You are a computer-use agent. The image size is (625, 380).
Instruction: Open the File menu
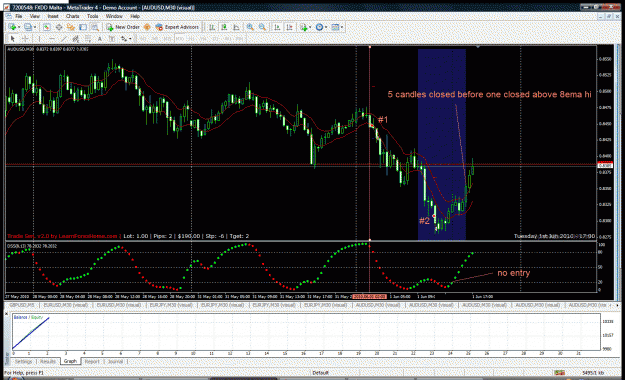pyautogui.click(x=18, y=16)
